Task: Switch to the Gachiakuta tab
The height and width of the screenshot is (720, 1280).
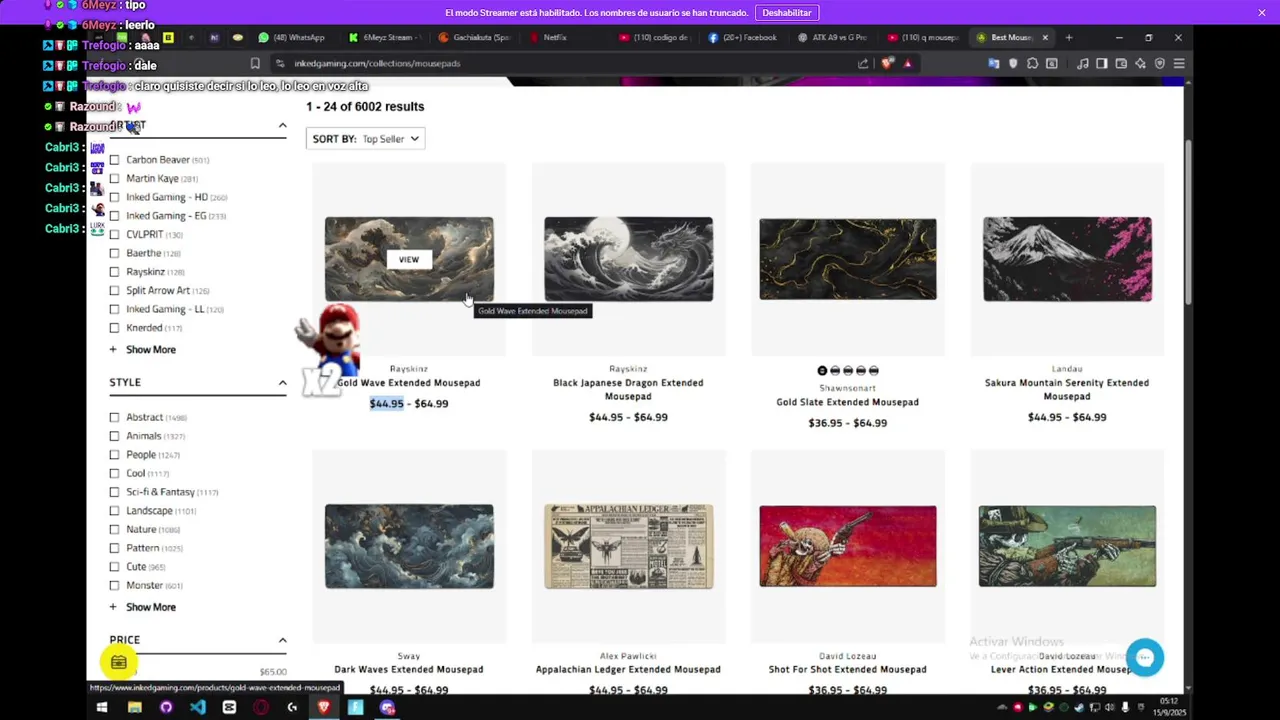Action: coord(474,37)
